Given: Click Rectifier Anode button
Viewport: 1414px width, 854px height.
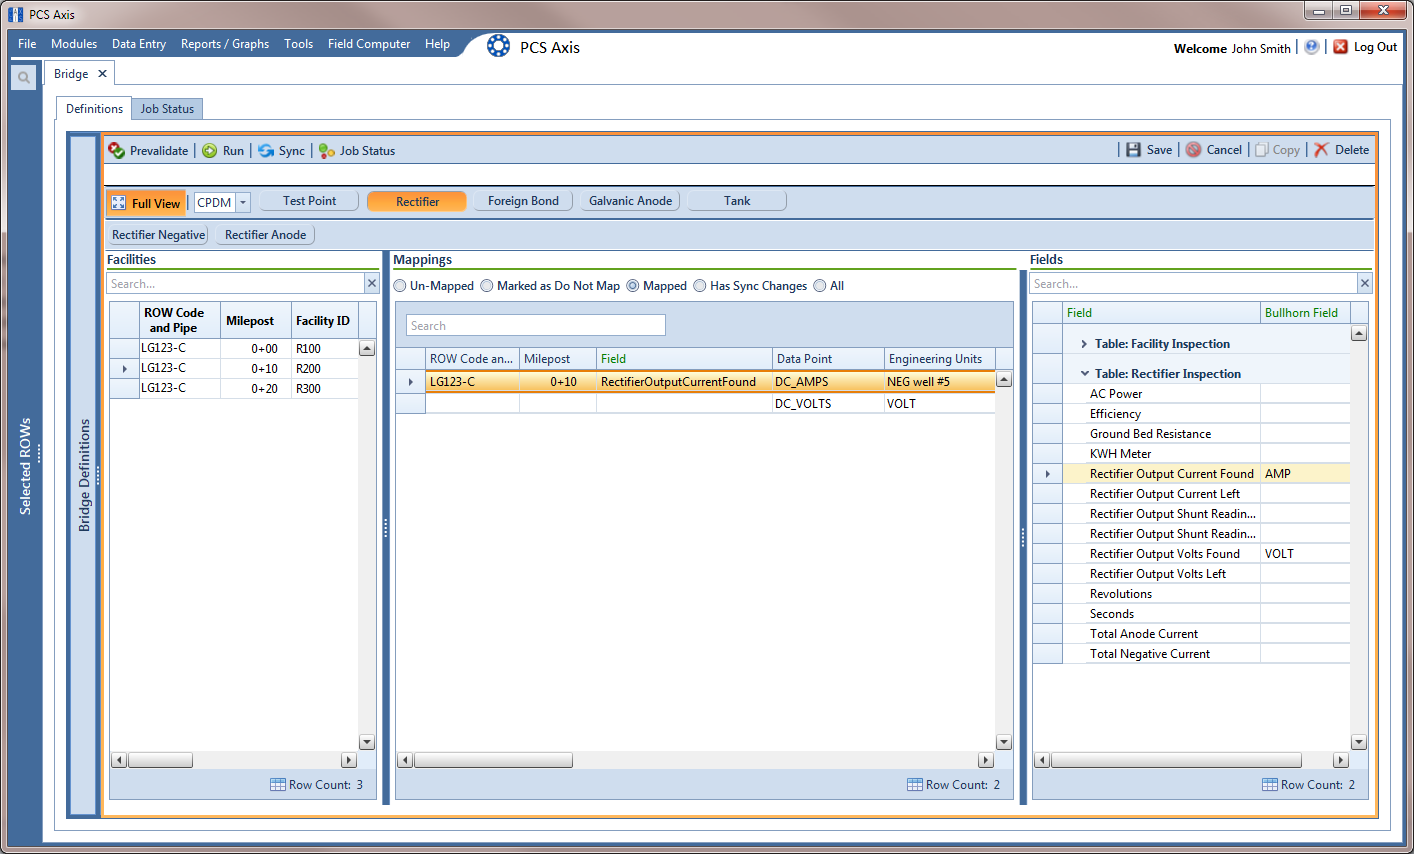Looking at the screenshot, I should pos(265,235).
